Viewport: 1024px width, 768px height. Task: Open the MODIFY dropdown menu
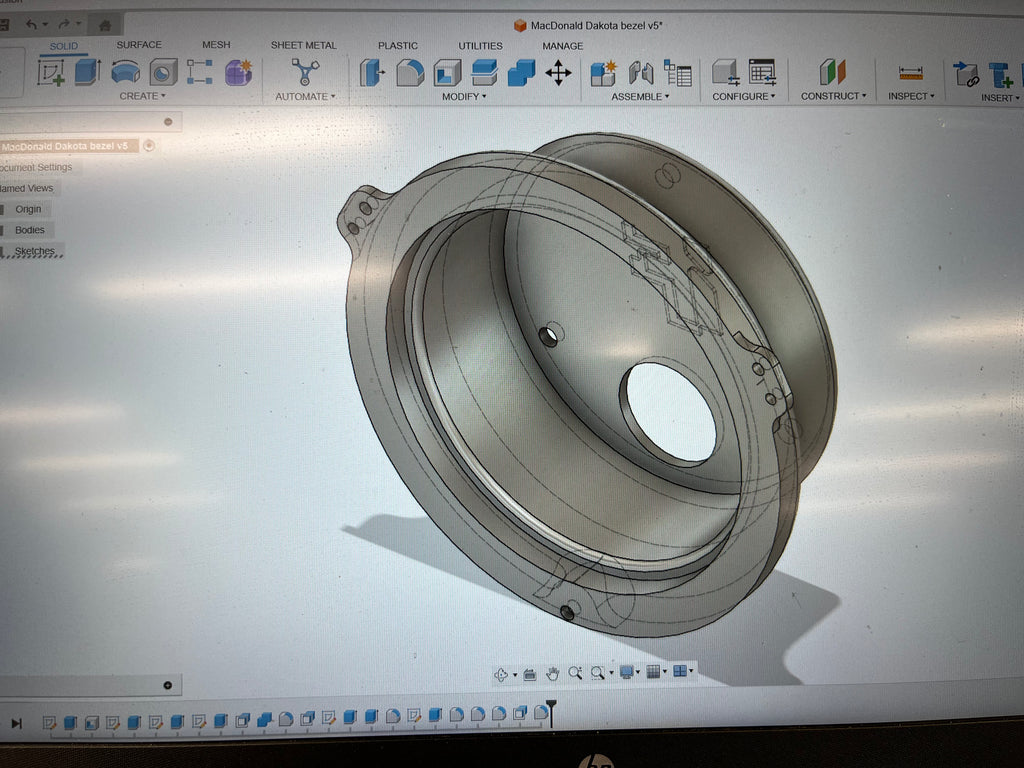[464, 96]
